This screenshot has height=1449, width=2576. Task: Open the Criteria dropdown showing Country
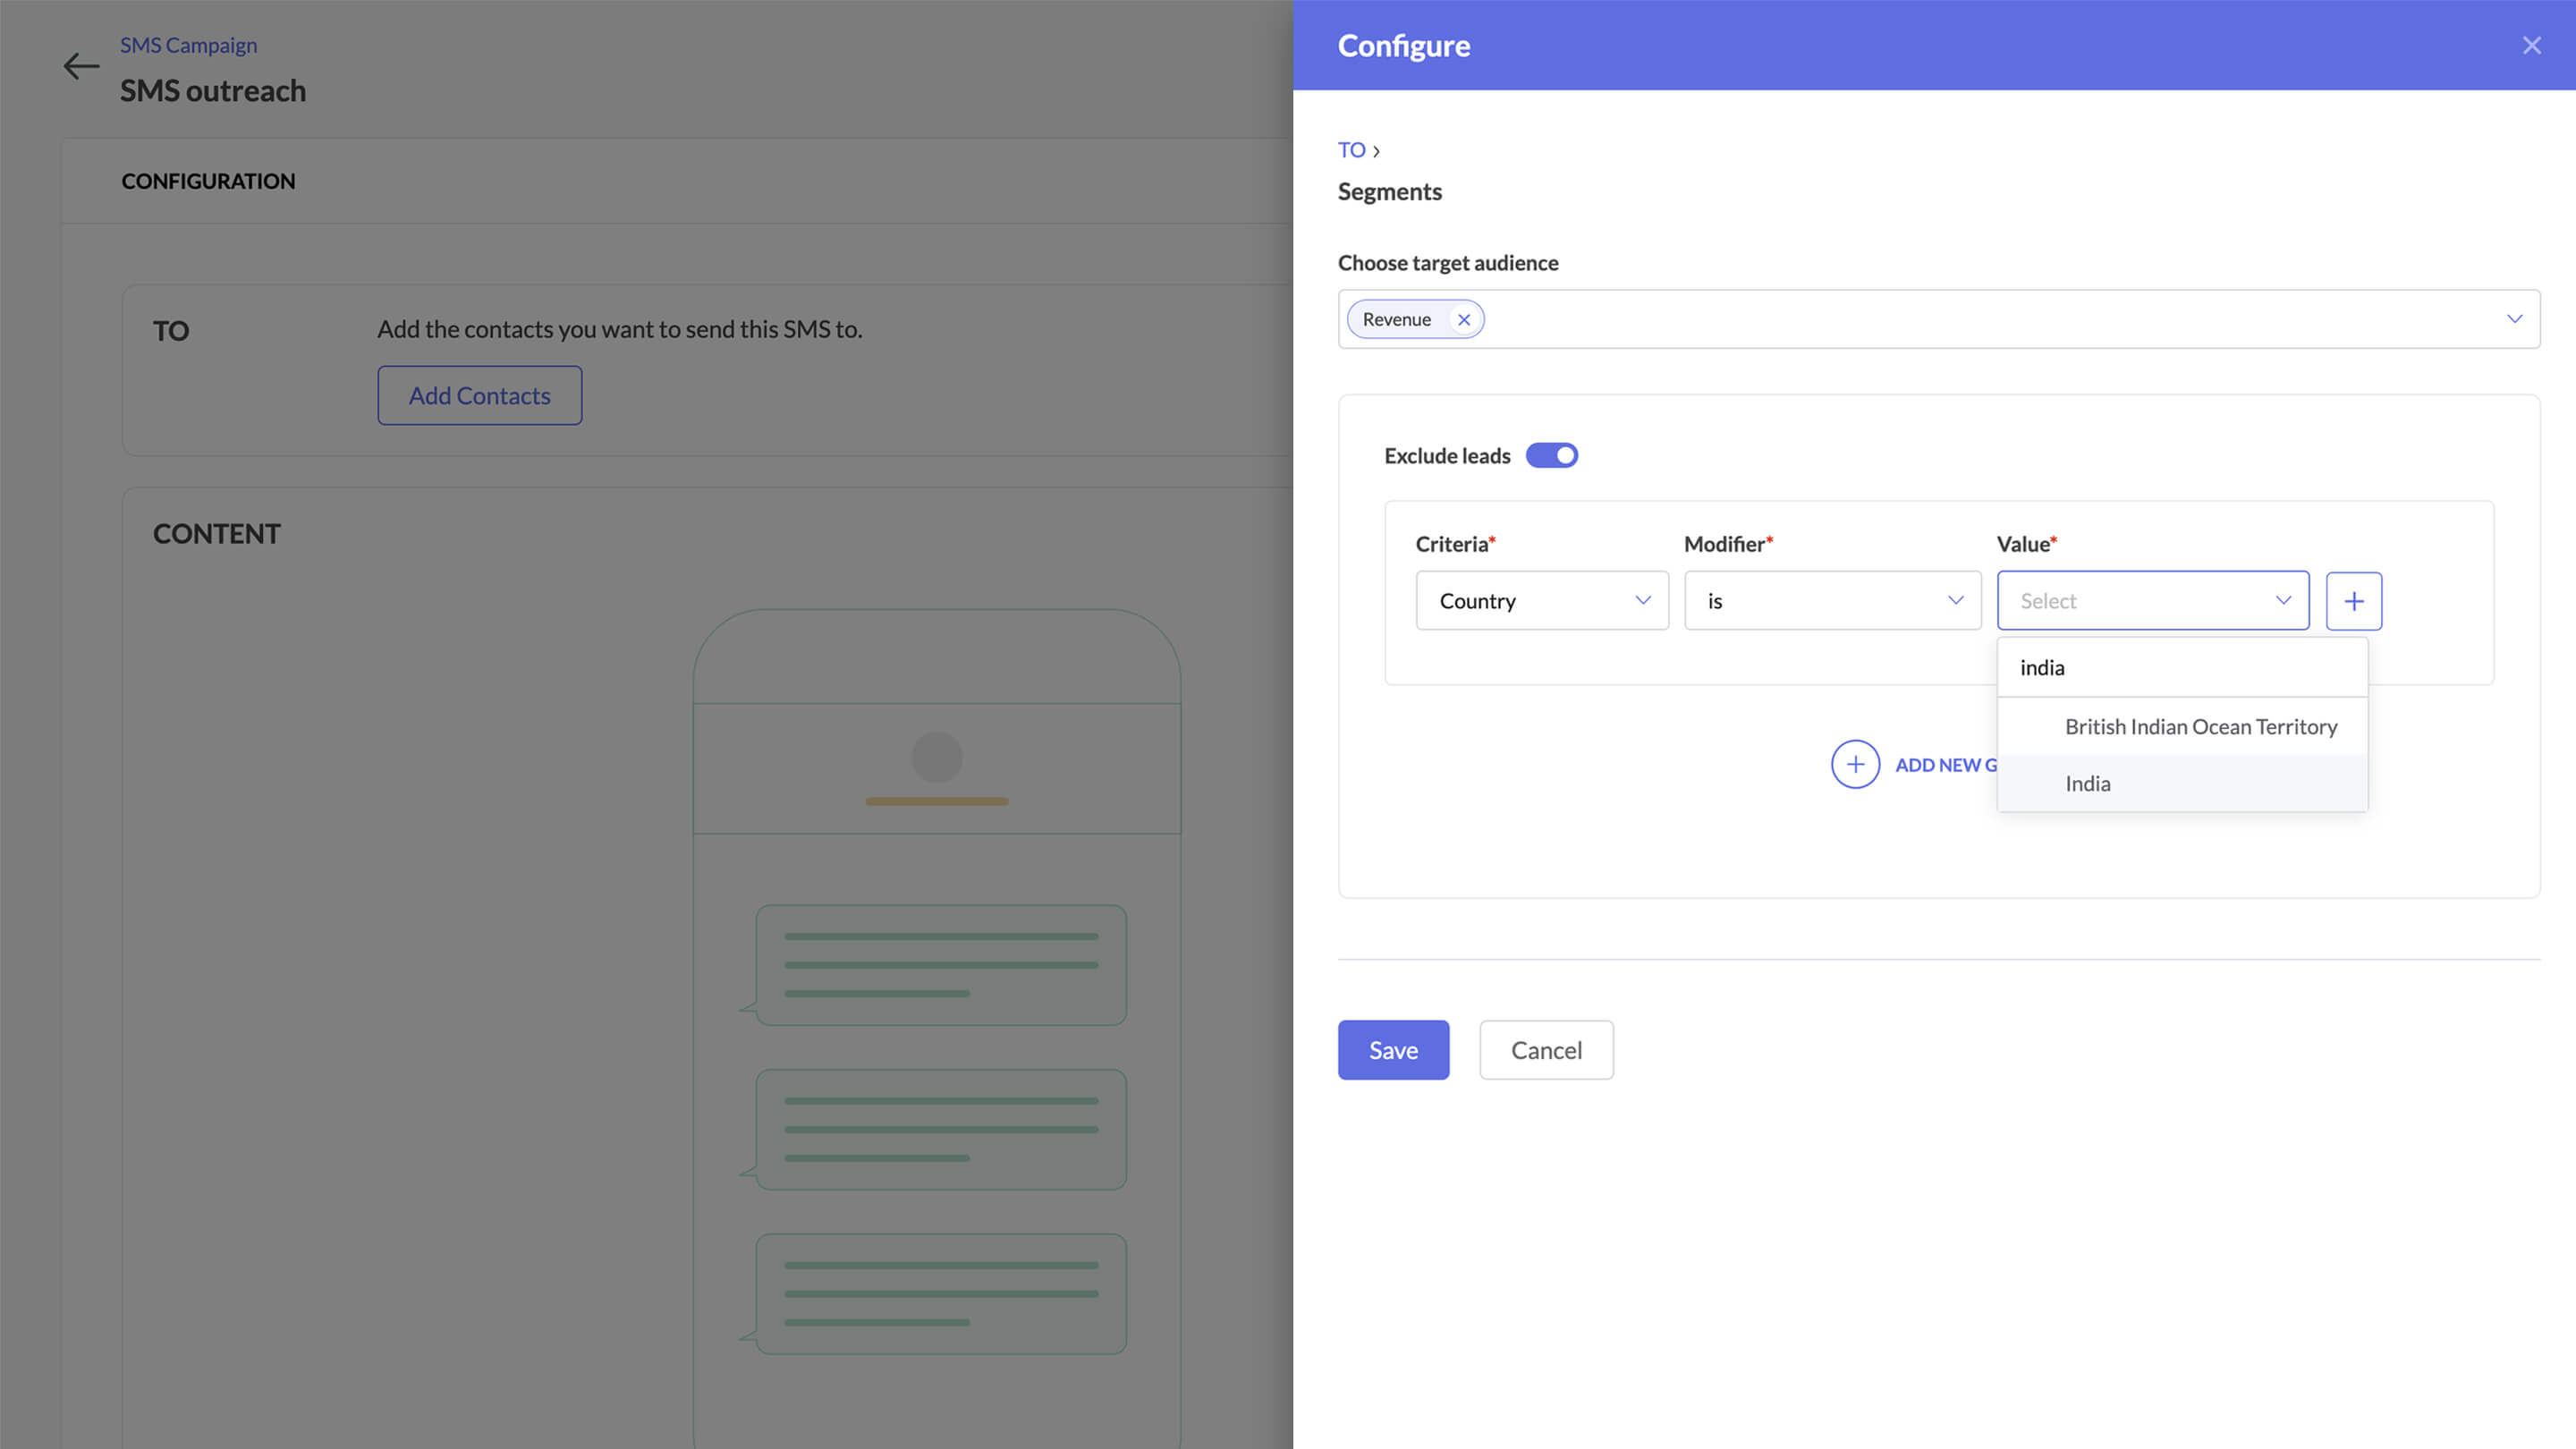[x=1542, y=601]
